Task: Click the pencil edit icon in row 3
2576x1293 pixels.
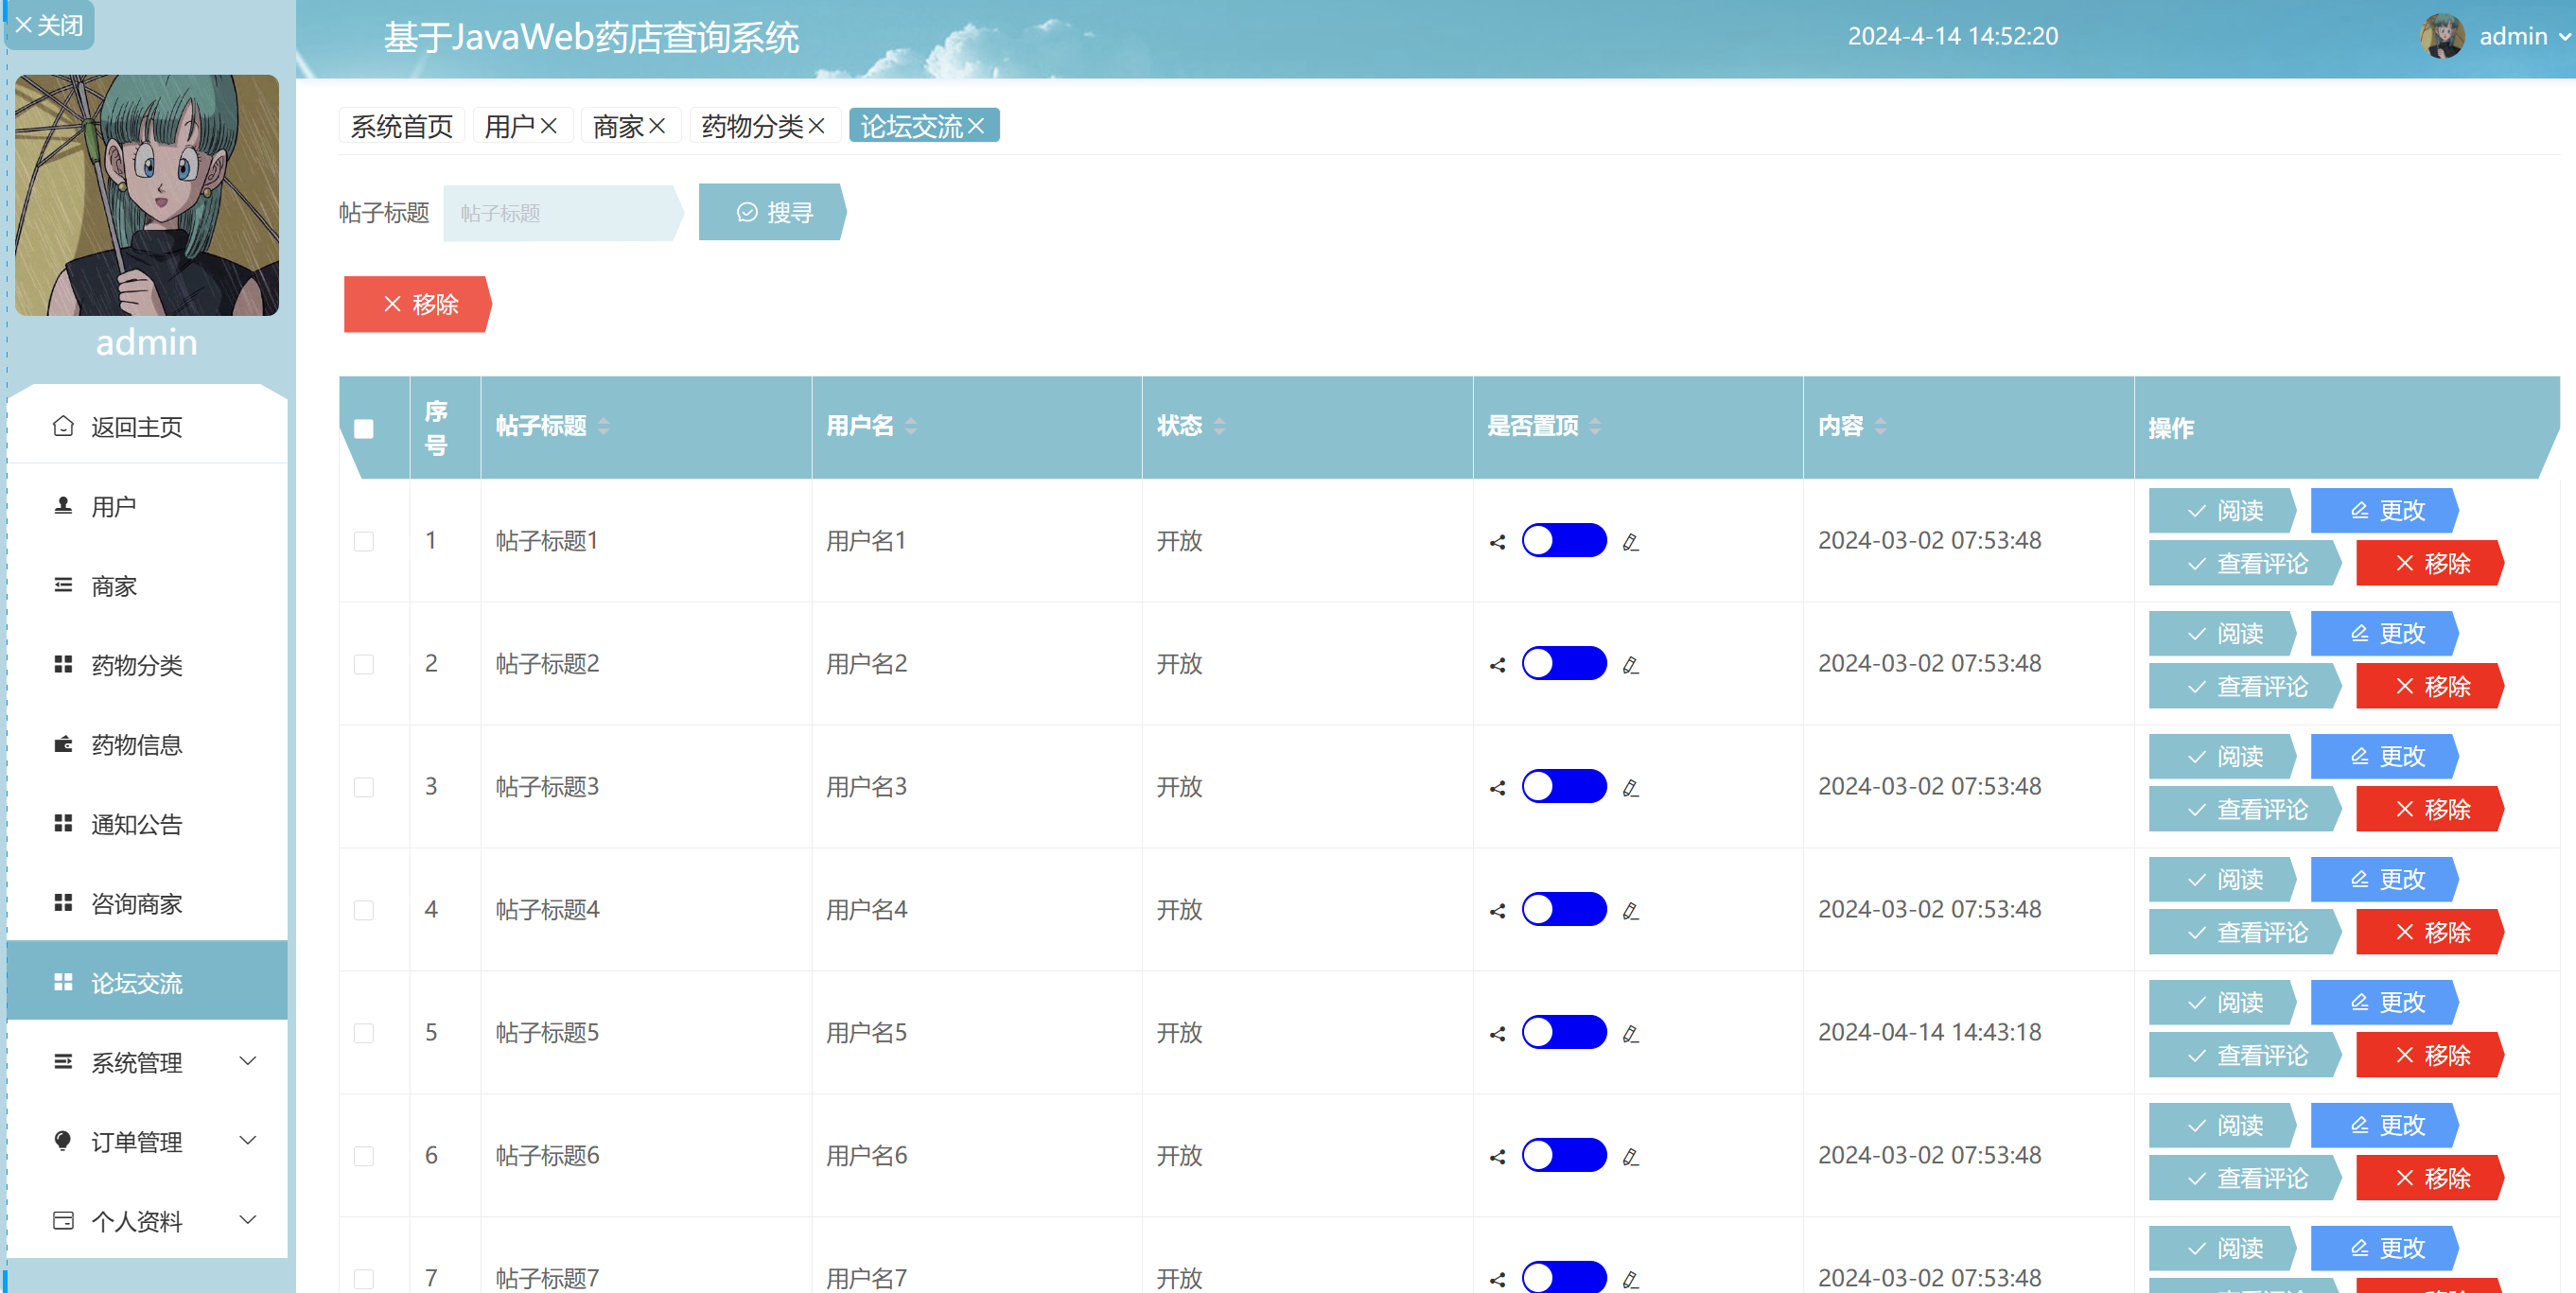Action: click(1630, 788)
